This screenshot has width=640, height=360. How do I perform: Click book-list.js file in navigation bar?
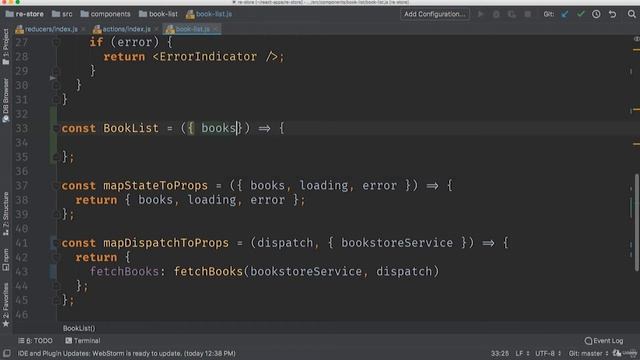[209, 14]
